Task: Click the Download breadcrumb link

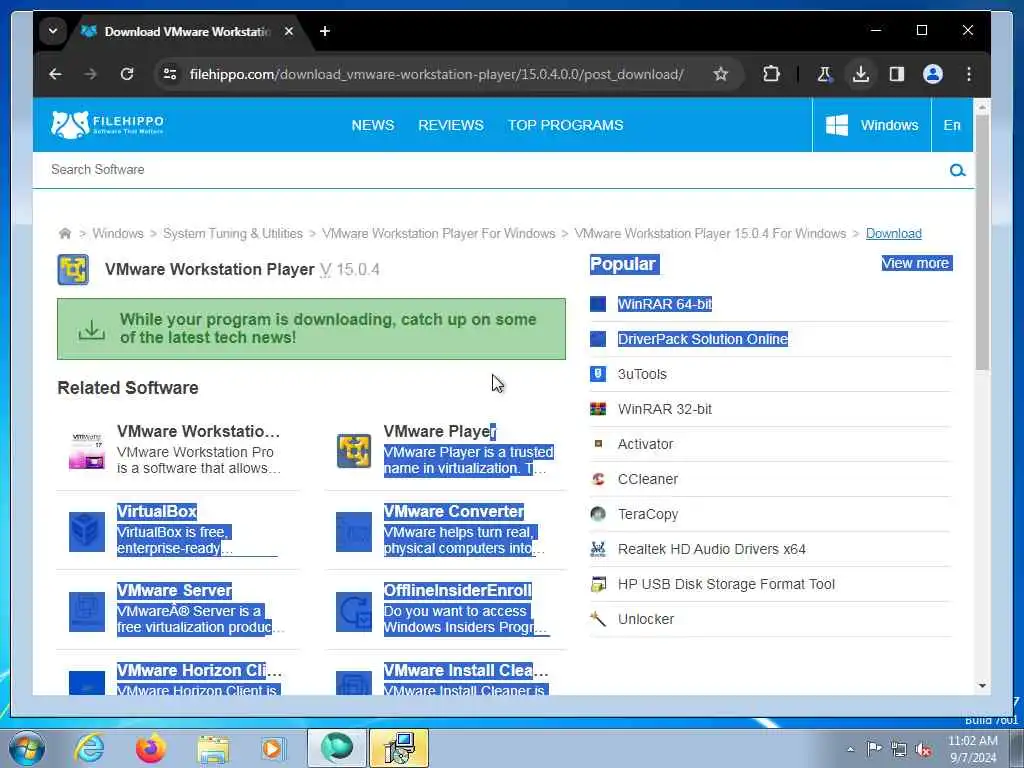Action: pos(893,233)
